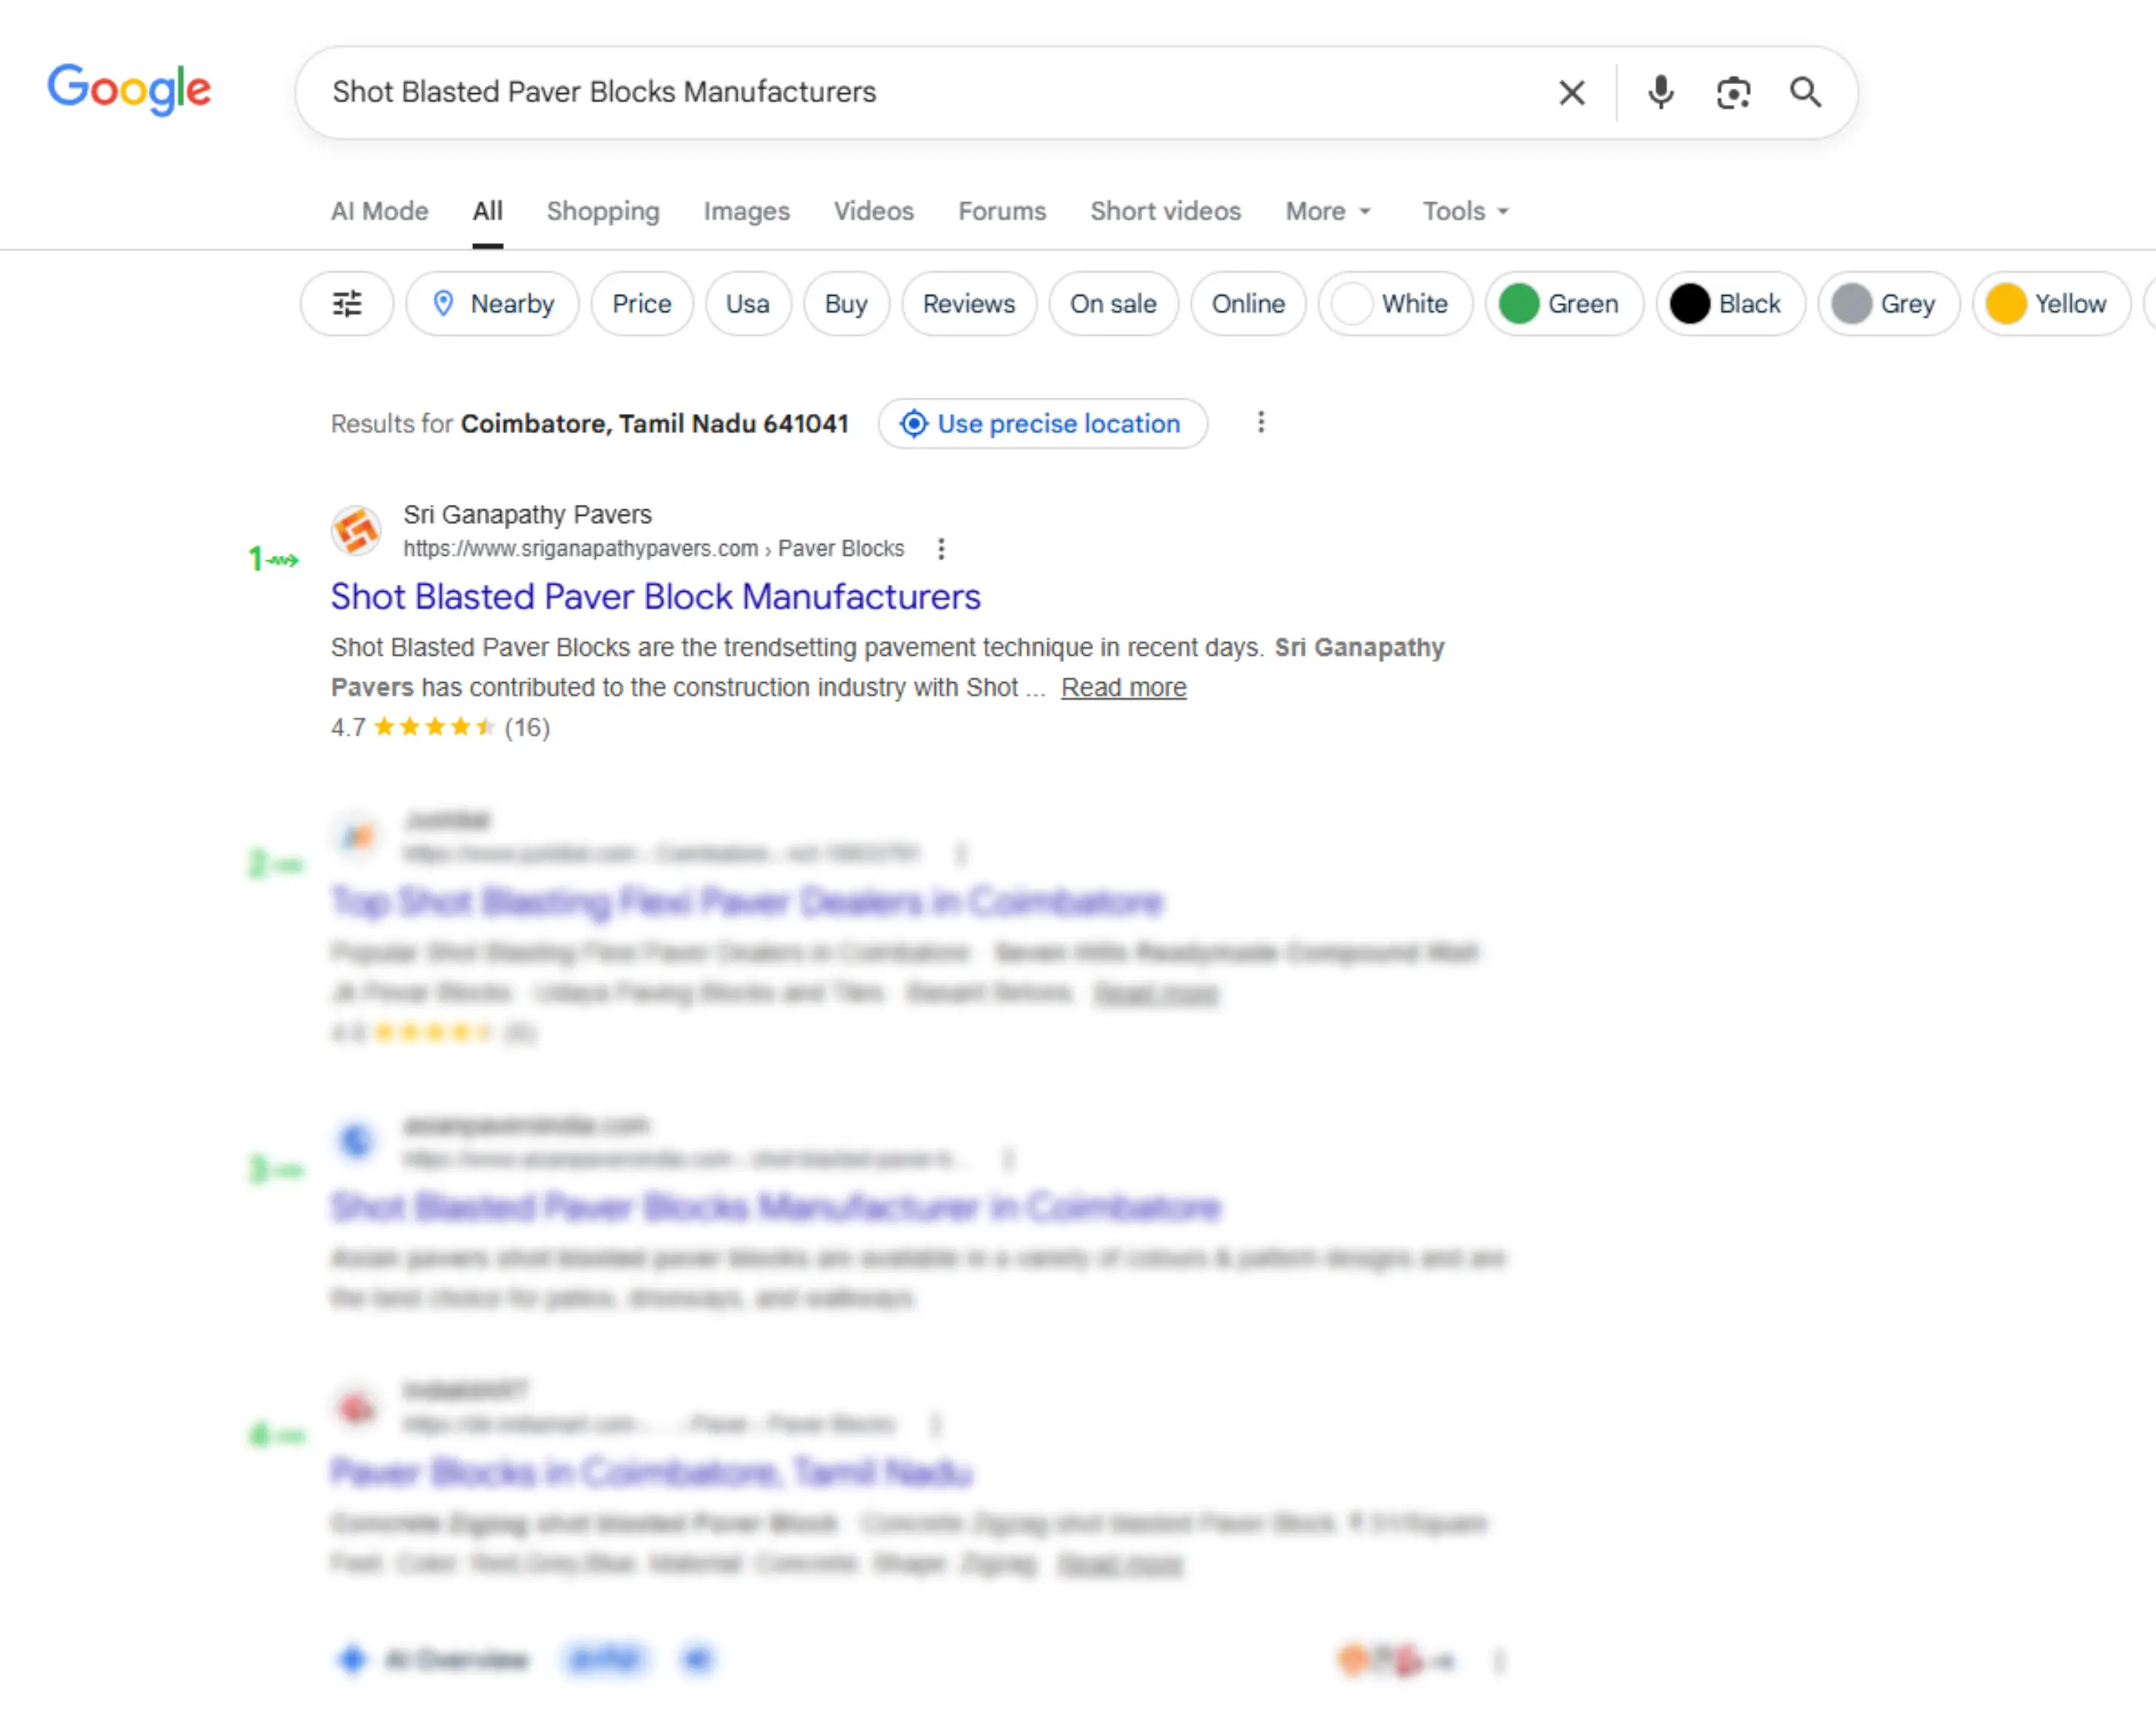The image size is (2156, 1714).
Task: Click the Google logo
Action: [x=129, y=90]
